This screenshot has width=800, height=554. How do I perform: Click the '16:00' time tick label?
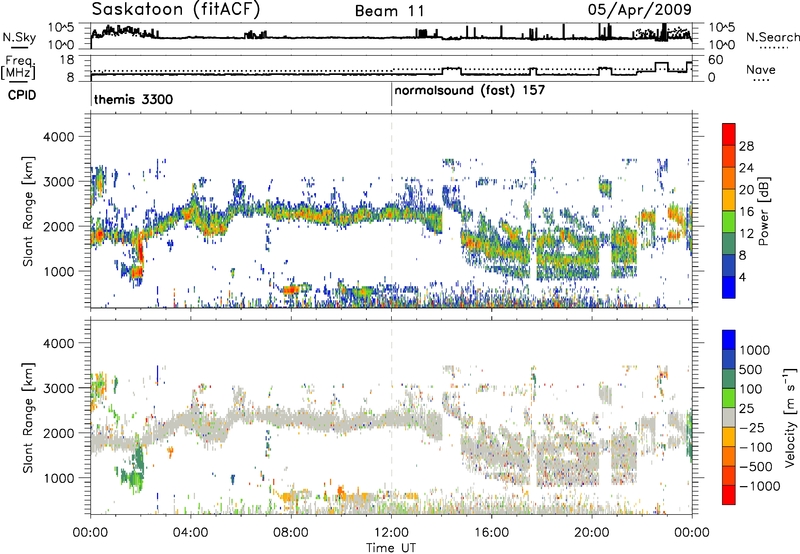tap(491, 533)
